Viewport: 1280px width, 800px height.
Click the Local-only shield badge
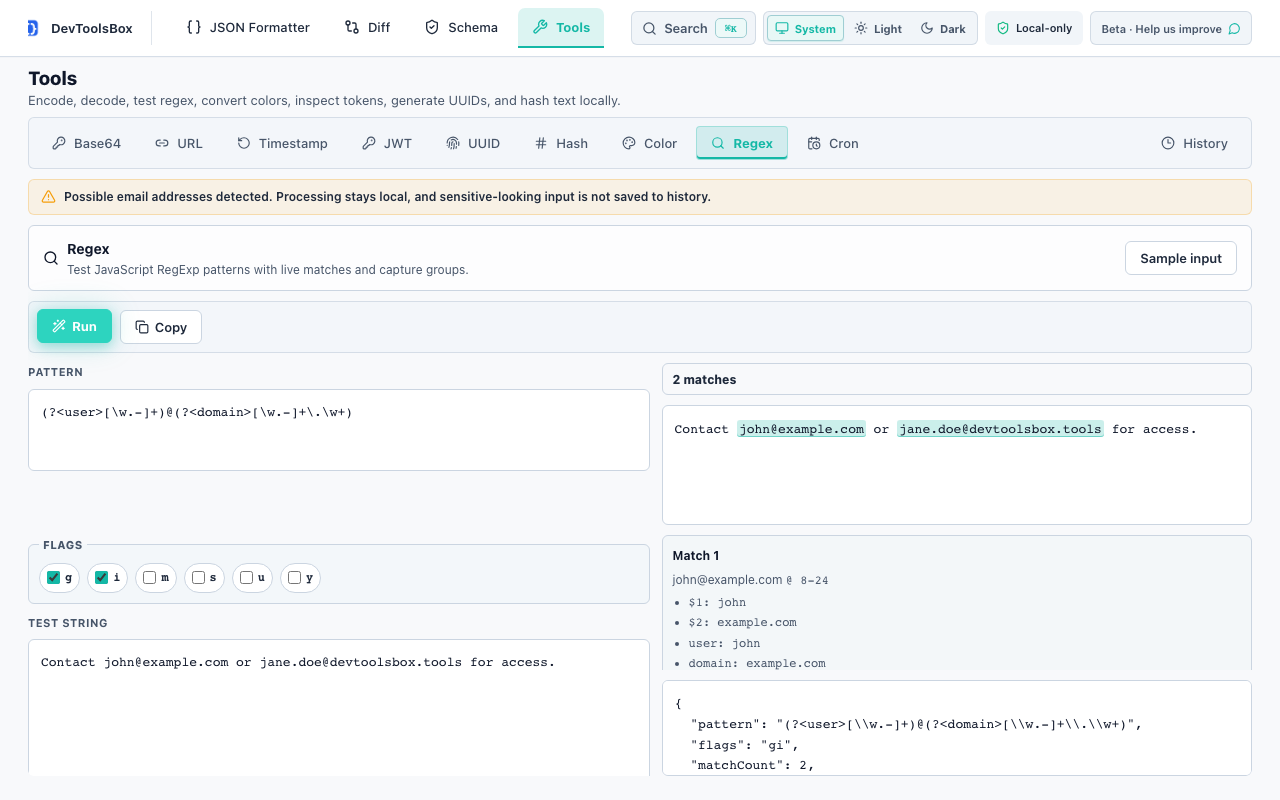1034,28
